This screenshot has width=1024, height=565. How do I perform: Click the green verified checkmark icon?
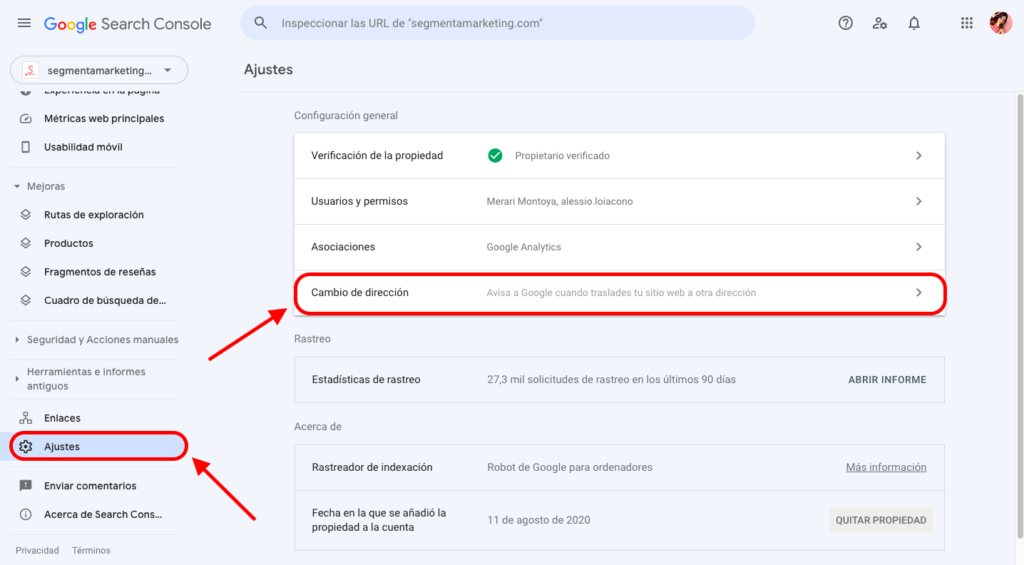495,155
